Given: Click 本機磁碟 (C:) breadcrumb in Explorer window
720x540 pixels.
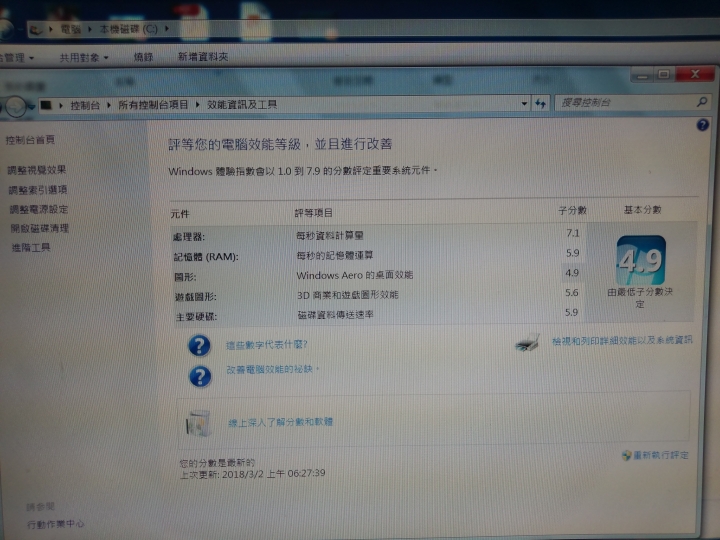Looking at the screenshot, I should [x=129, y=29].
